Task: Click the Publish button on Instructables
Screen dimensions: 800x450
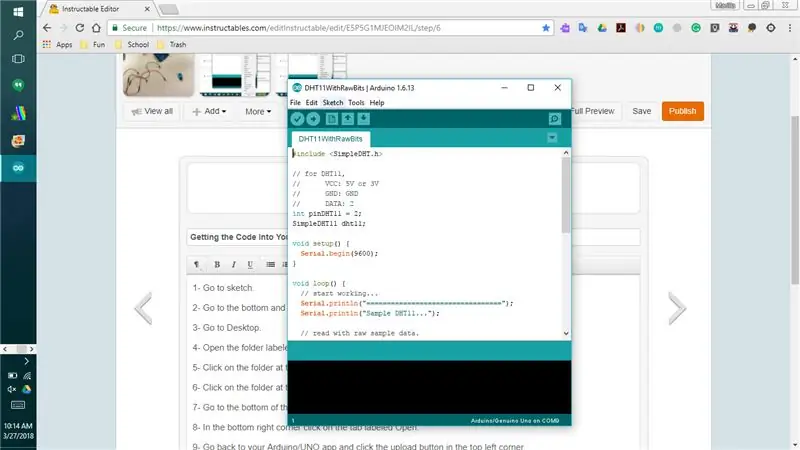Action: 683,111
